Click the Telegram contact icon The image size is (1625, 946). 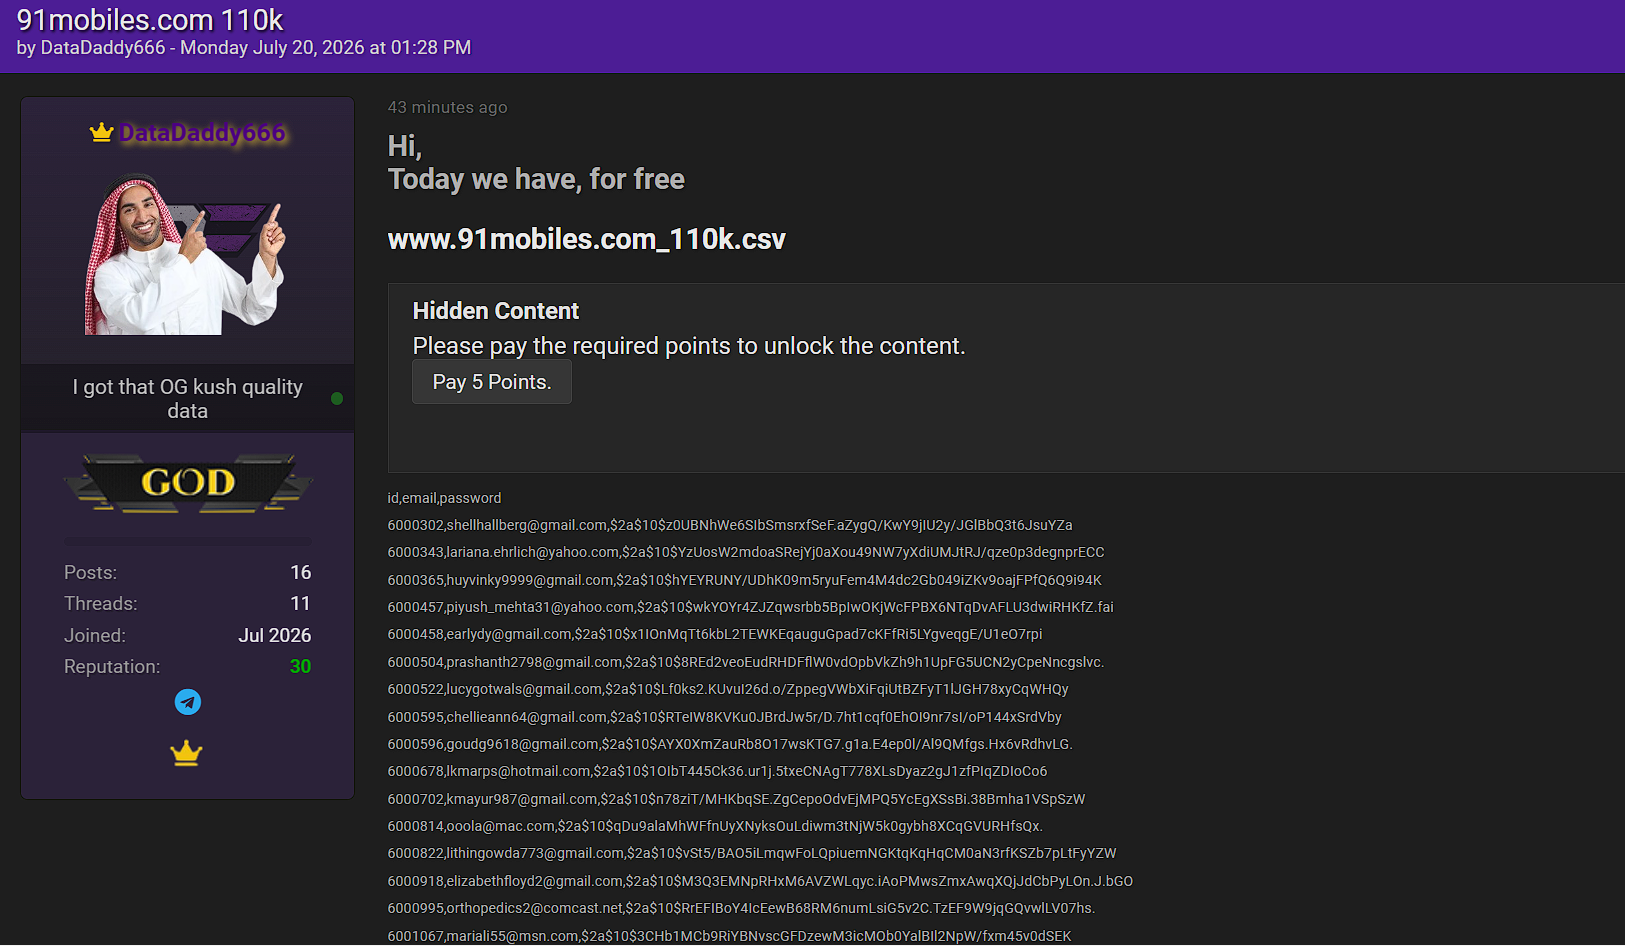point(188,702)
